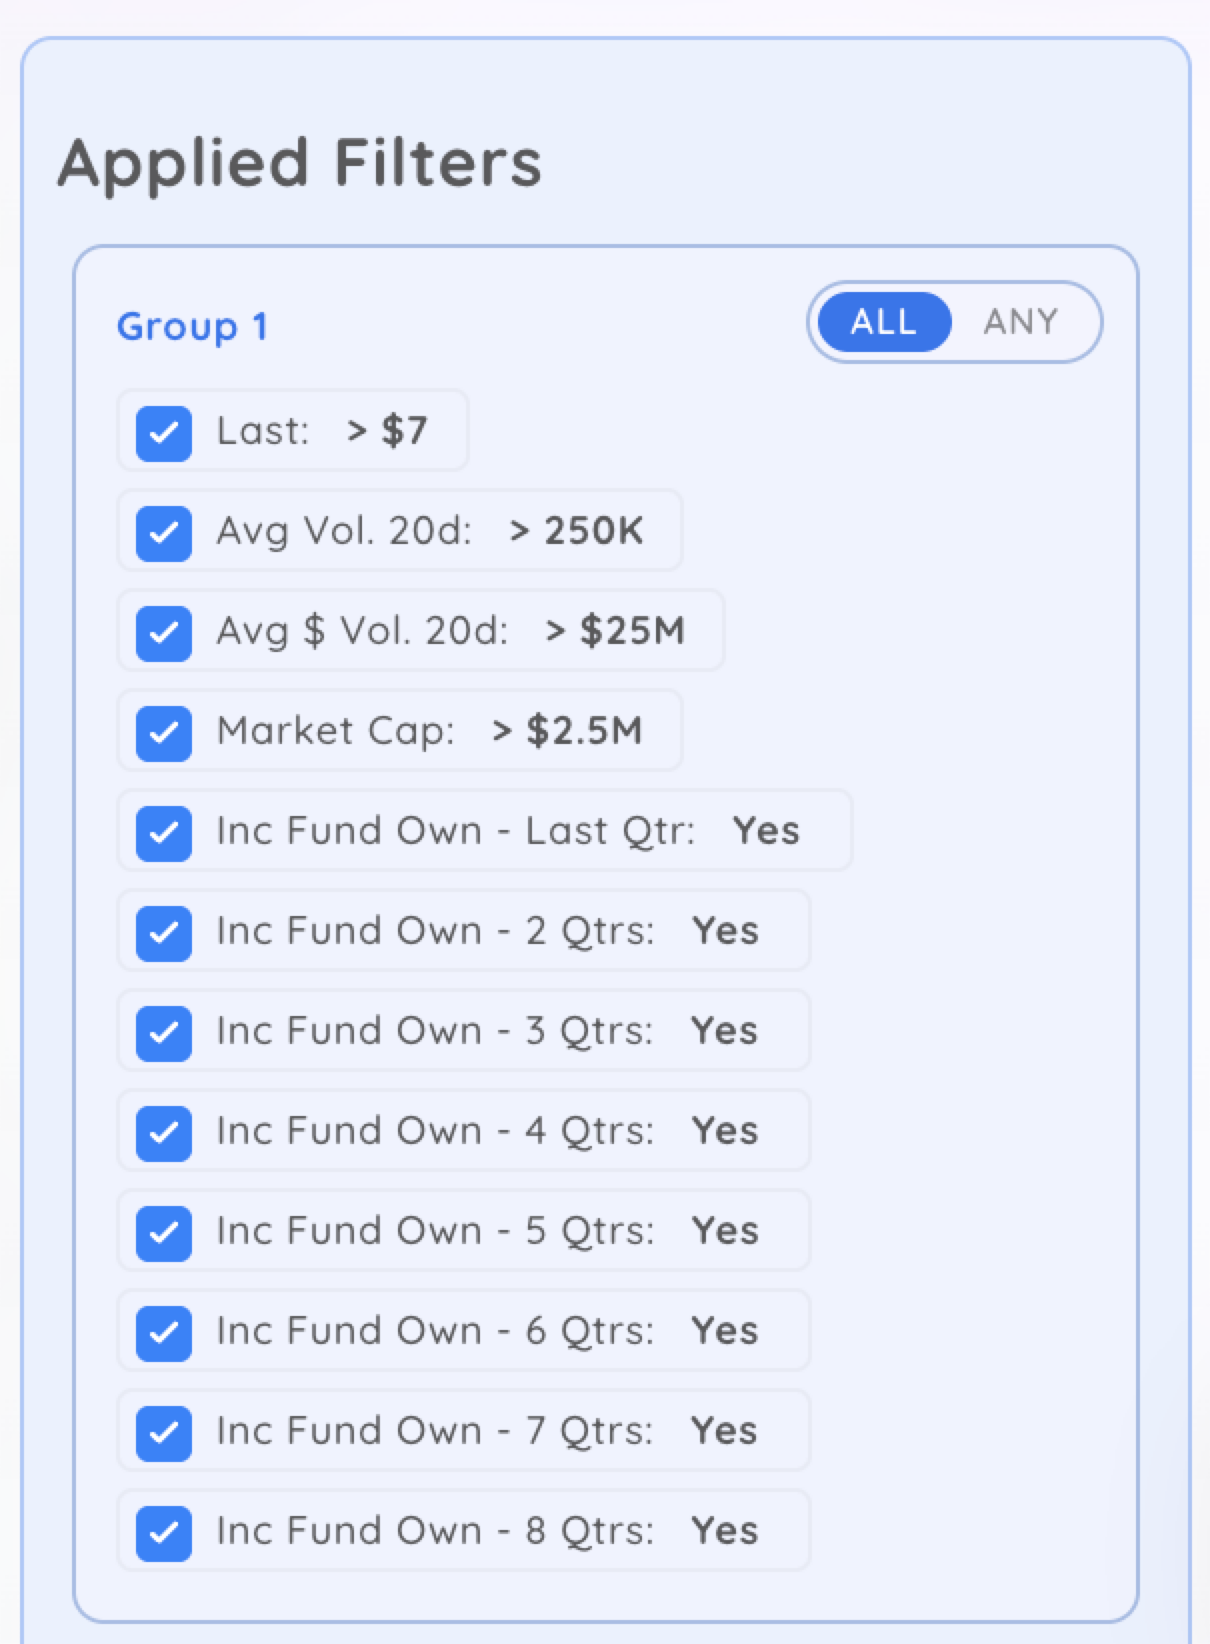This screenshot has width=1210, height=1644.
Task: Uncheck Inc Fund Own - 8 Qtrs checkbox
Action: (x=164, y=1533)
